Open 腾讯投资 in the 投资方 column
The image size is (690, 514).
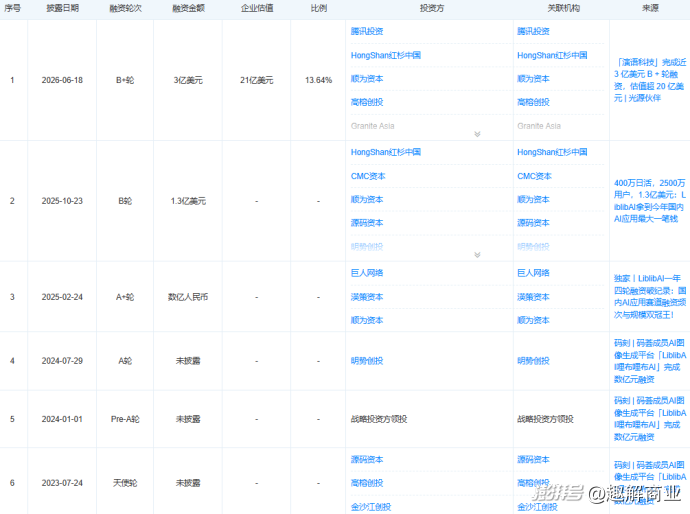(x=367, y=31)
